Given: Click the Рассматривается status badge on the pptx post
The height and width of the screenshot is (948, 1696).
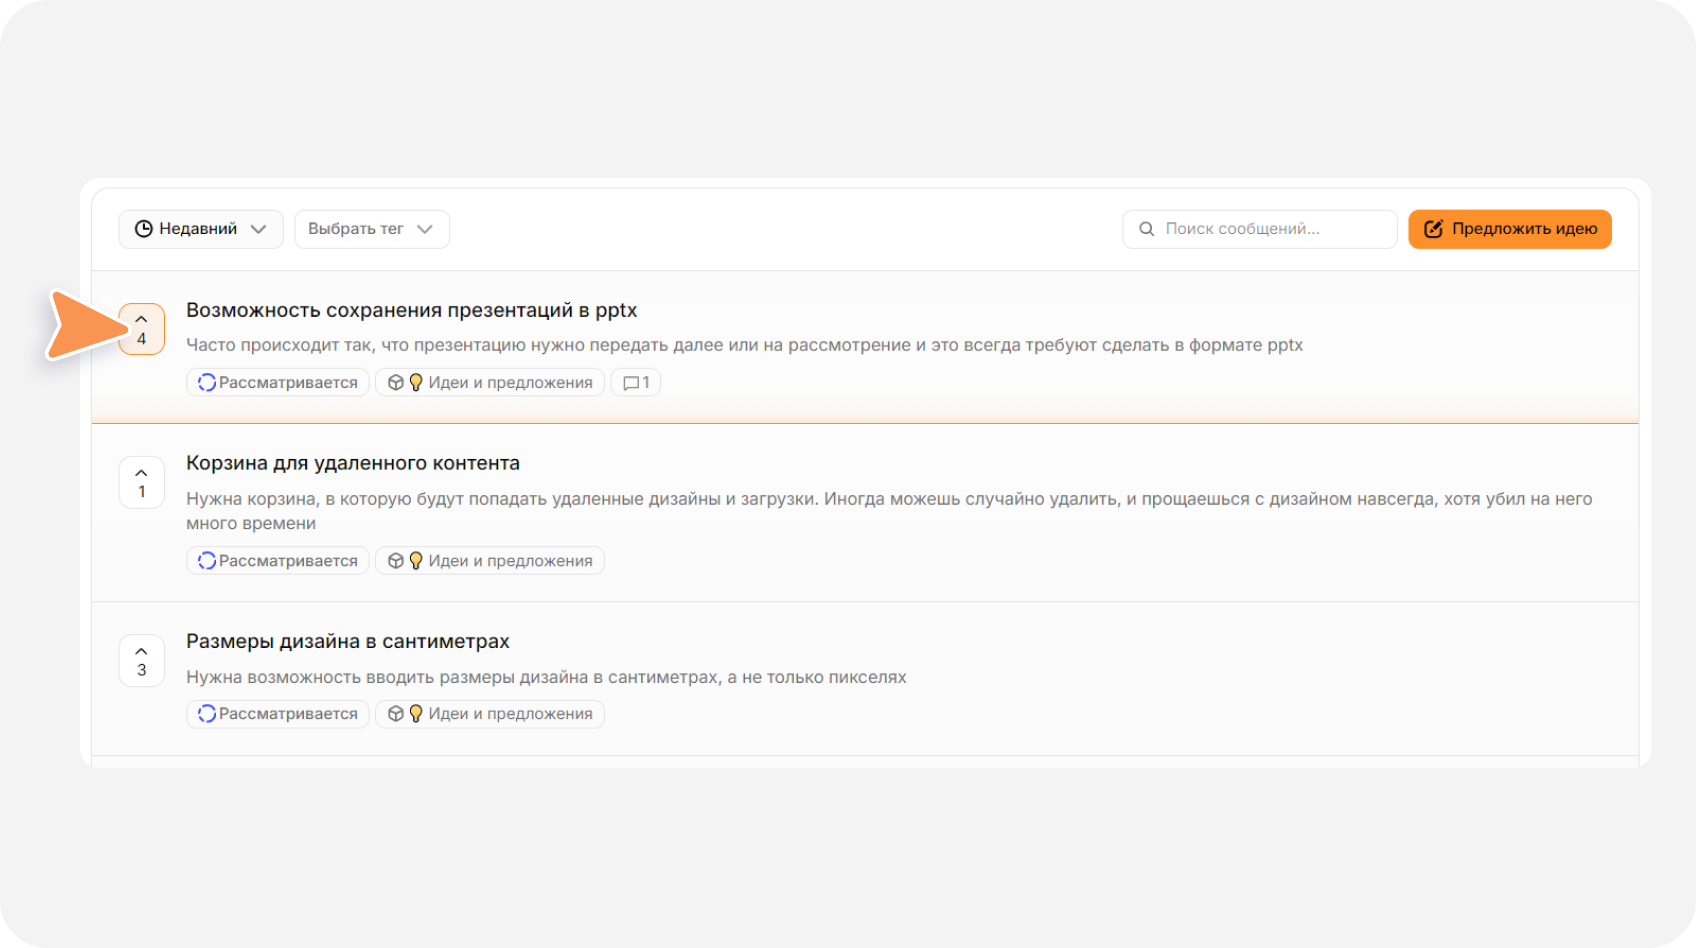Looking at the screenshot, I should (x=278, y=382).
